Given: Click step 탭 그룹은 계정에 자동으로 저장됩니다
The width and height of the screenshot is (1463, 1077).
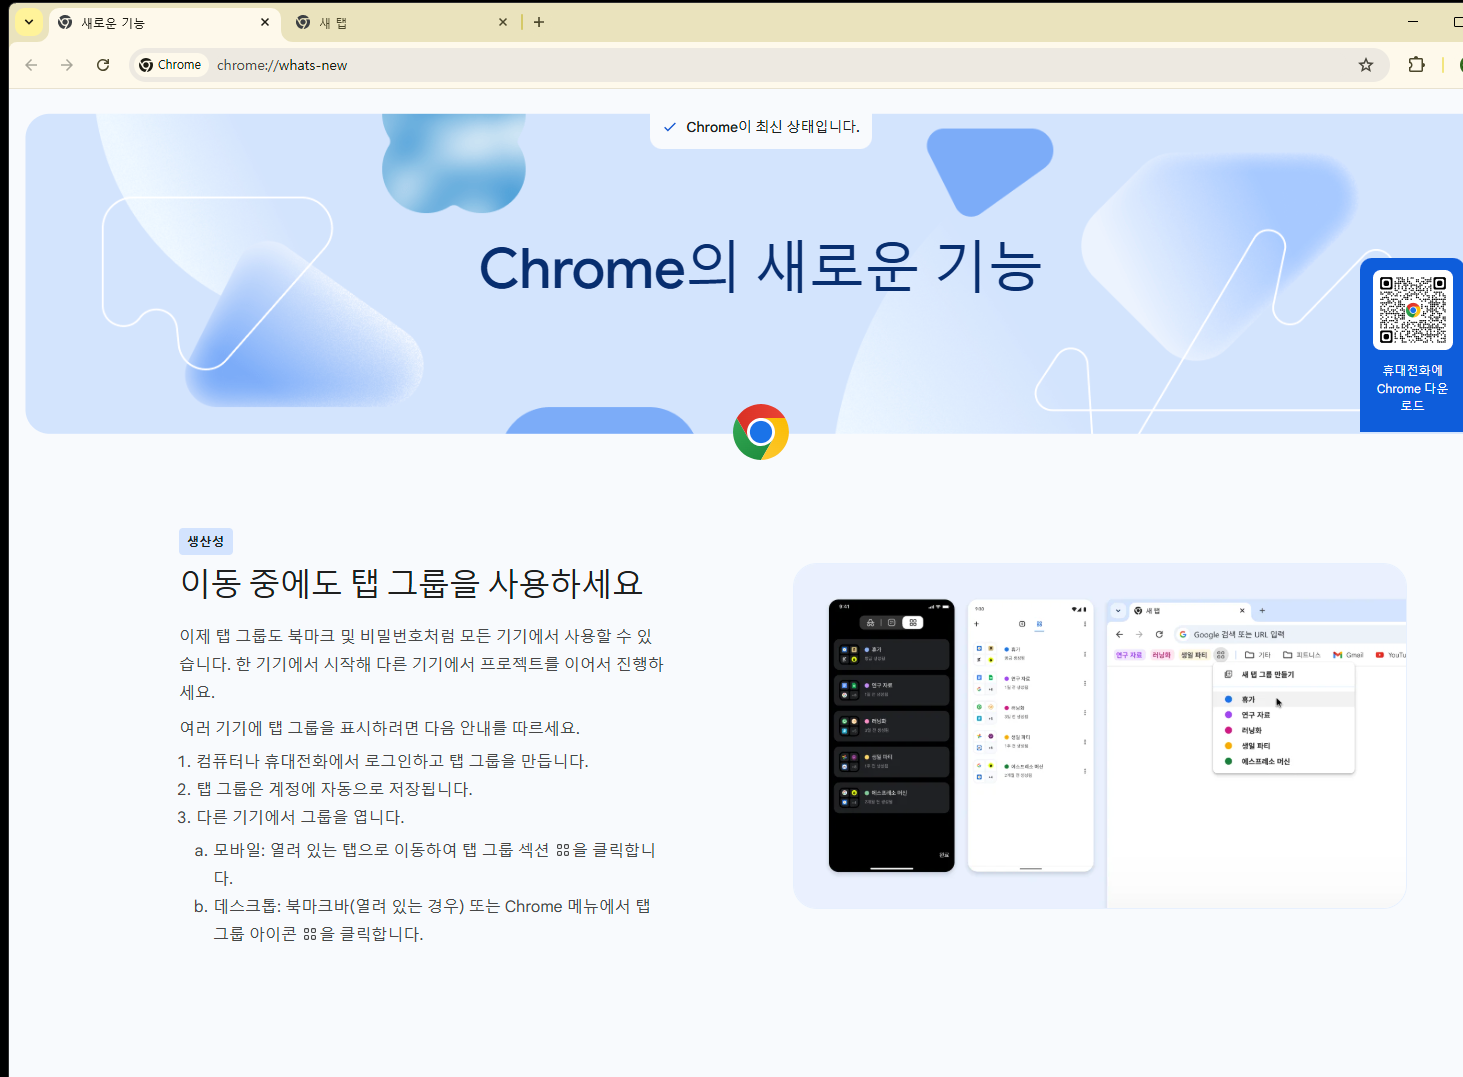Looking at the screenshot, I should [334, 789].
